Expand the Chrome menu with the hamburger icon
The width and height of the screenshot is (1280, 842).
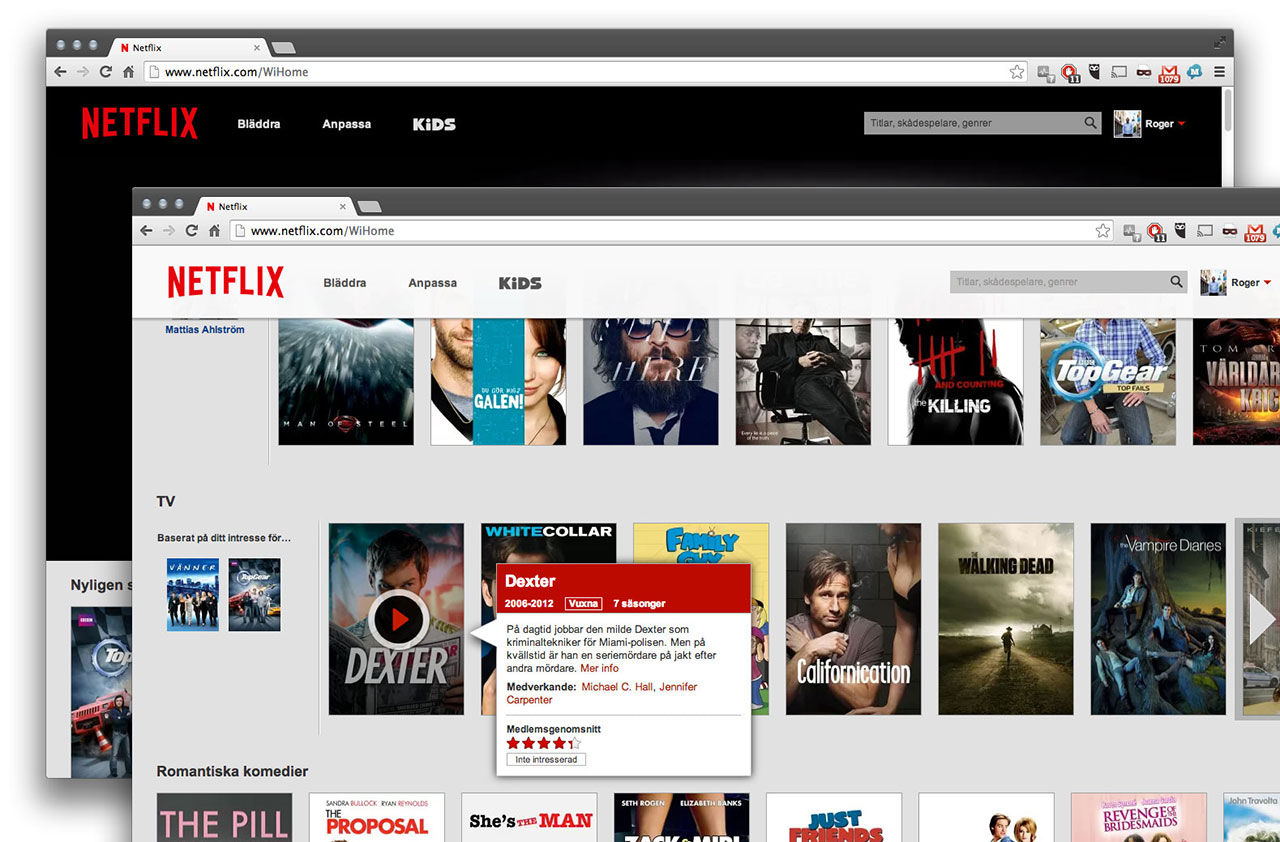point(1219,71)
